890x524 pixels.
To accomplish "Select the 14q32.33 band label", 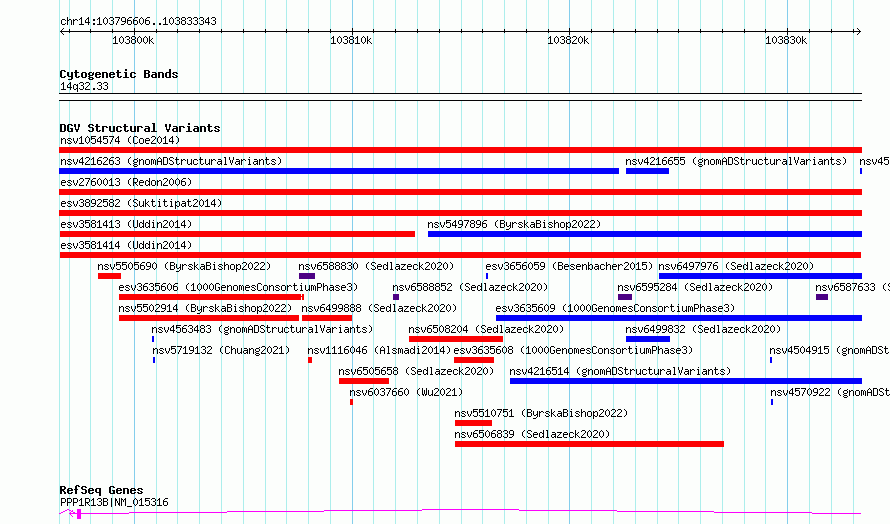I will point(84,86).
